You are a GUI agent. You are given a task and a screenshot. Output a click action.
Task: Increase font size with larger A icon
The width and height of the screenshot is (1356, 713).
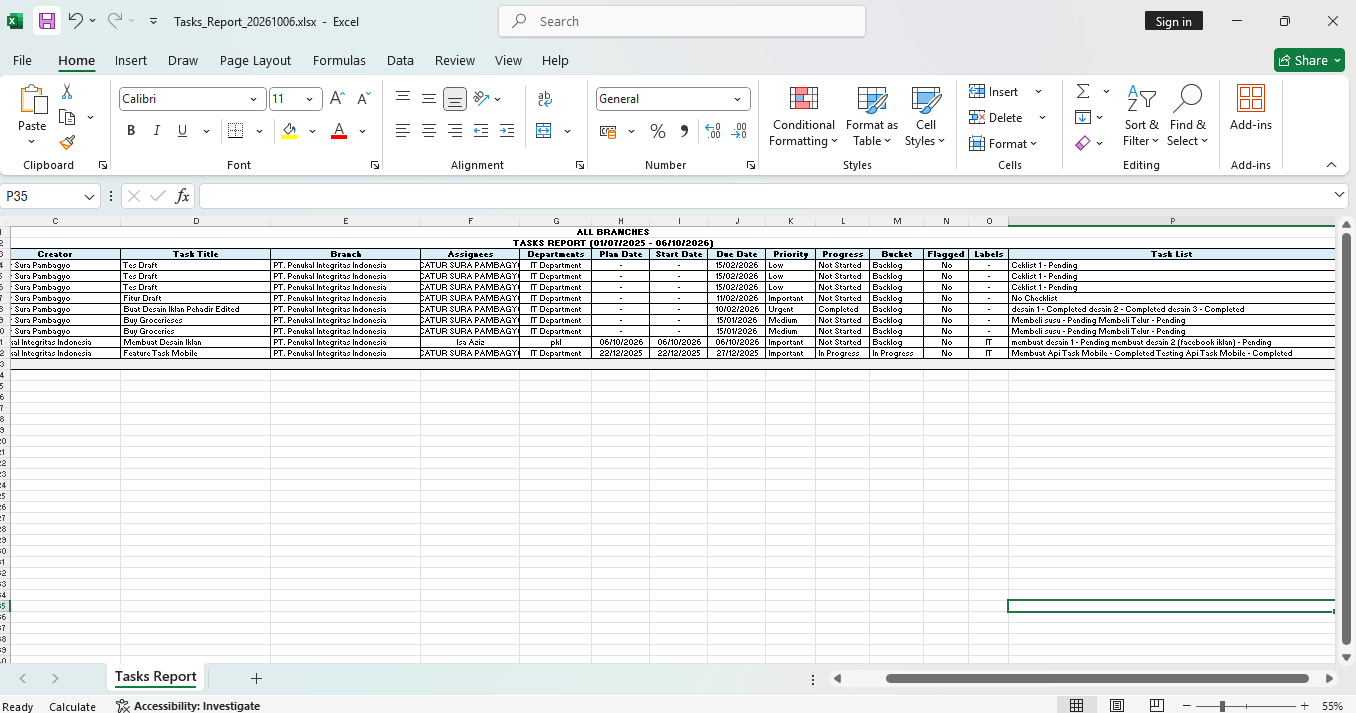(x=338, y=99)
